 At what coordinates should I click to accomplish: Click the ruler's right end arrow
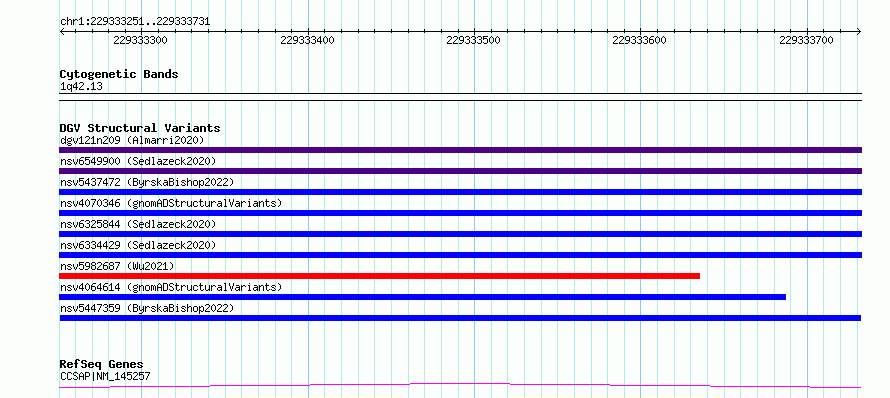pyautogui.click(x=859, y=31)
